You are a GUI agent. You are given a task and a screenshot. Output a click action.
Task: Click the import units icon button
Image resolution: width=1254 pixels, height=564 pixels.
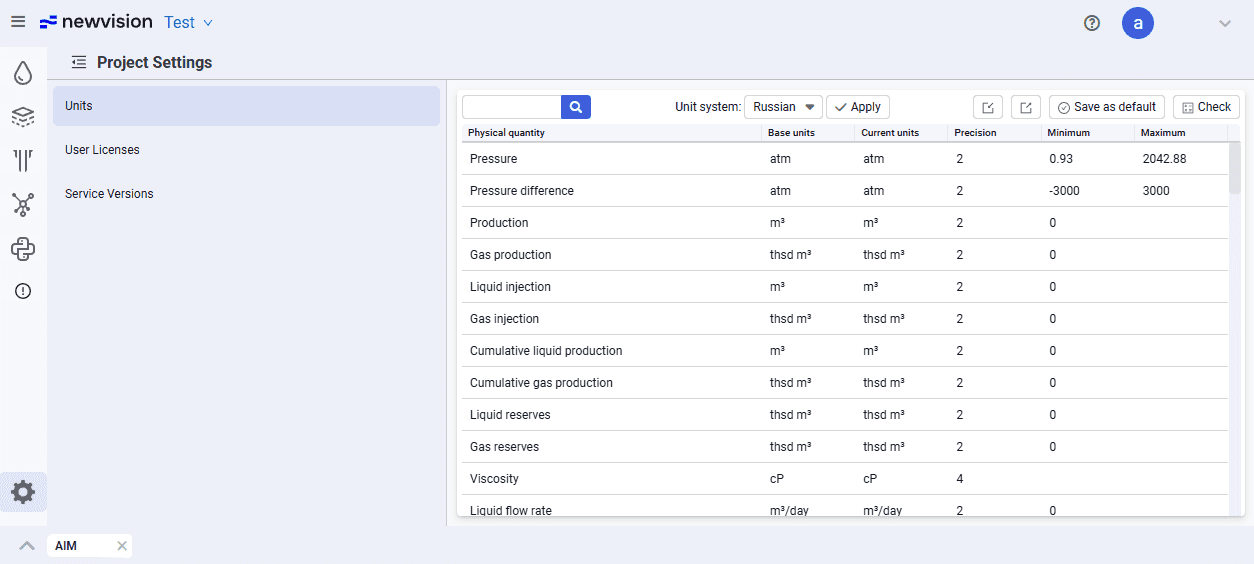point(988,107)
